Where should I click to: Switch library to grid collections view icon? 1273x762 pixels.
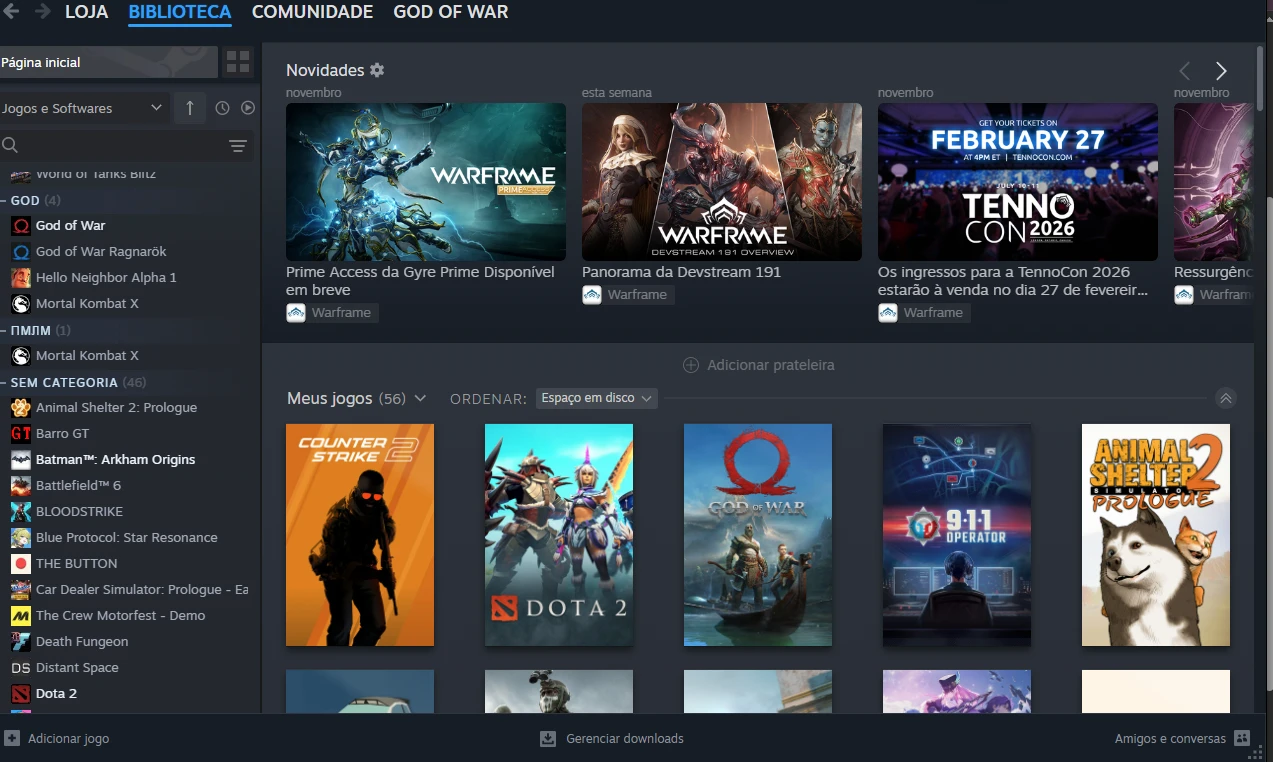(238, 62)
